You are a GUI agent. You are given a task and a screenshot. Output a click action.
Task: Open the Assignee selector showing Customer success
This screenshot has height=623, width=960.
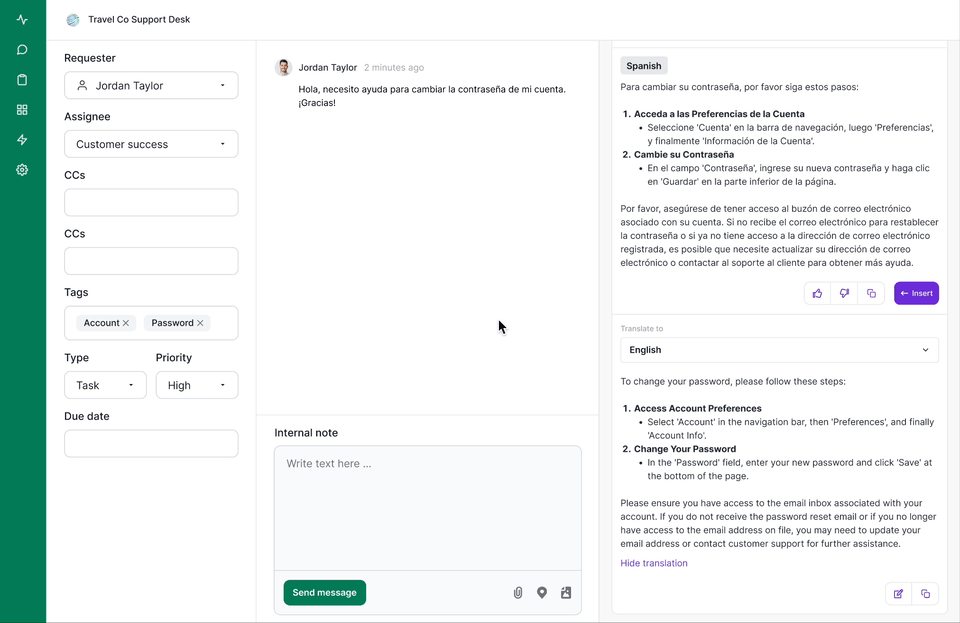tap(150, 143)
